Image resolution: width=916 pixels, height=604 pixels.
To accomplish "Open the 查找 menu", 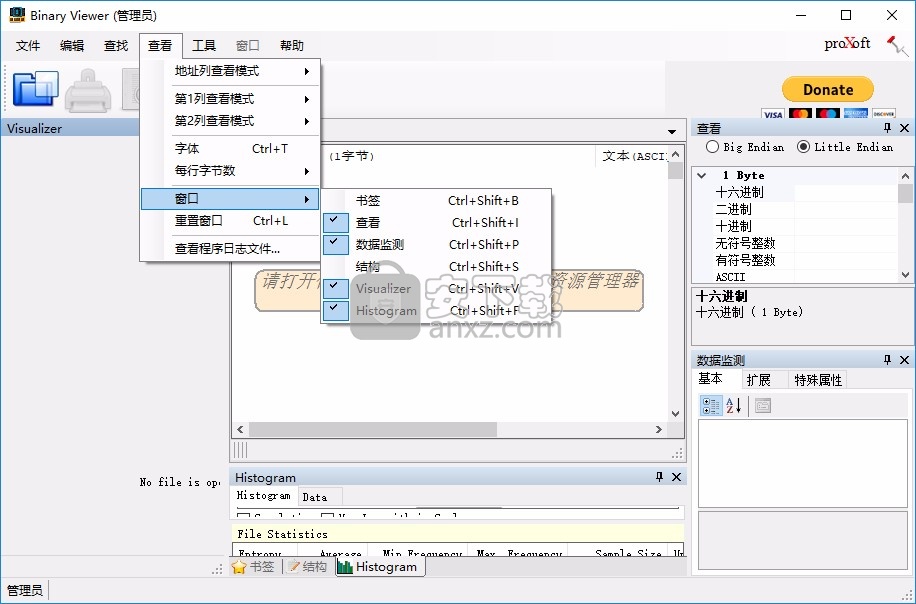I will click(116, 46).
